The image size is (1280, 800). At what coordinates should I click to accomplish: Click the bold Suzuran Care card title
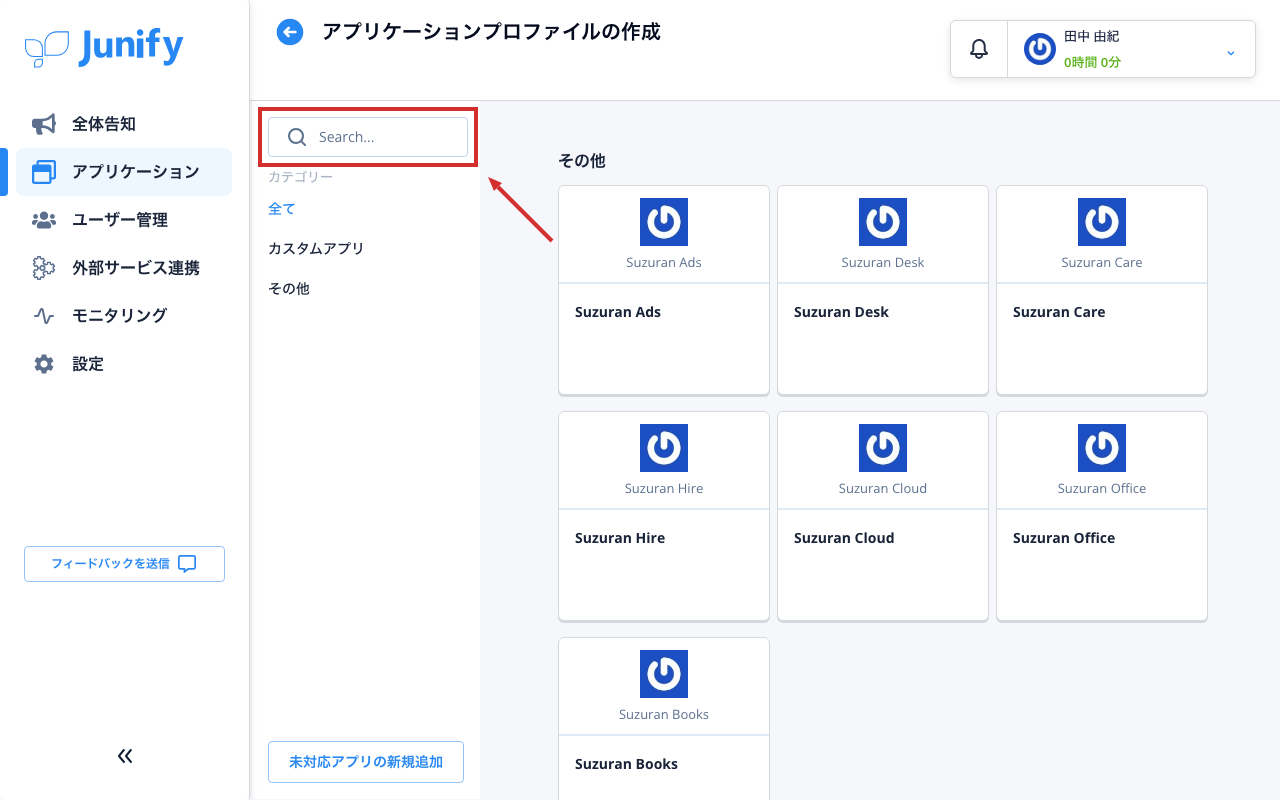point(1059,312)
